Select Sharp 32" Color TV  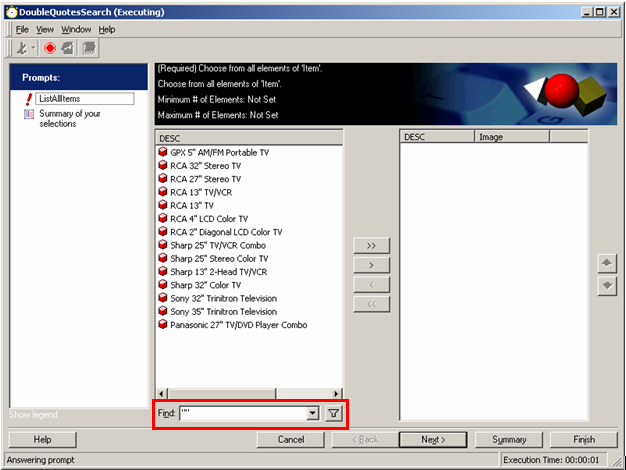pyautogui.click(x=206, y=285)
